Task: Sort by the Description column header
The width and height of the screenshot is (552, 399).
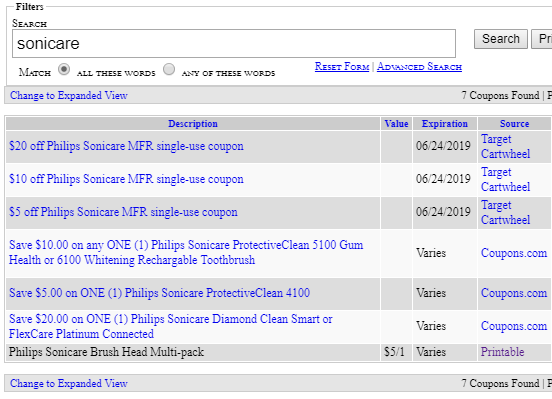Action: click(x=193, y=124)
